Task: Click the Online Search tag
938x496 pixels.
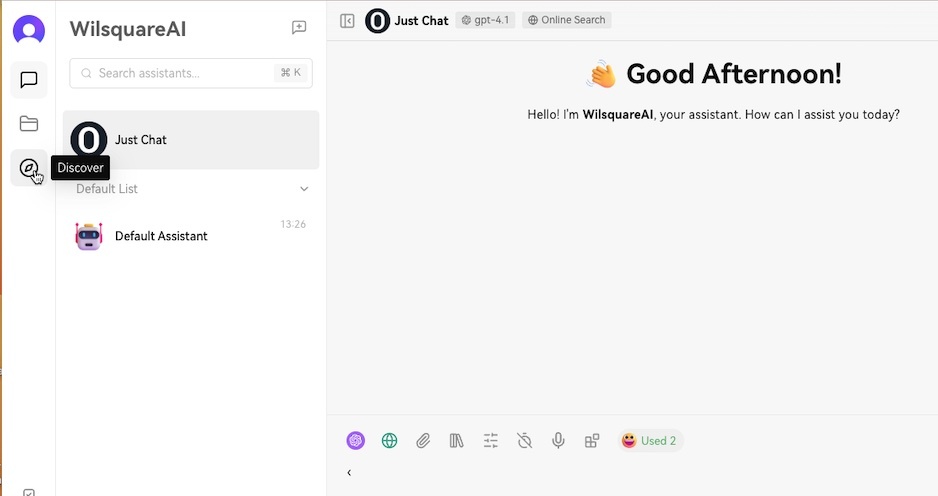Action: coord(567,20)
